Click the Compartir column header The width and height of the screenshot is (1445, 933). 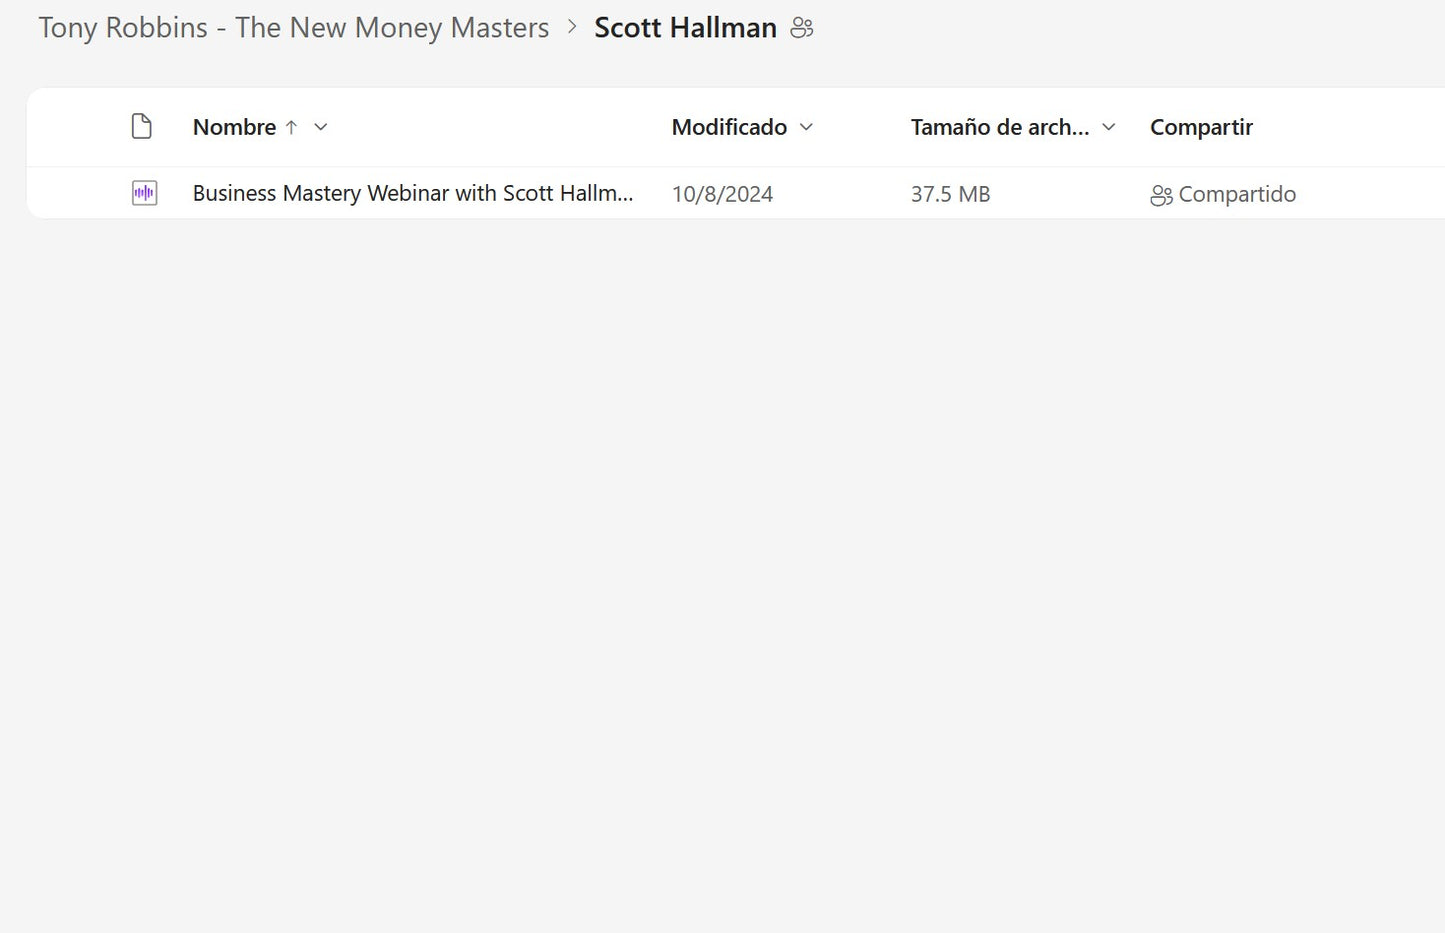coord(1201,127)
